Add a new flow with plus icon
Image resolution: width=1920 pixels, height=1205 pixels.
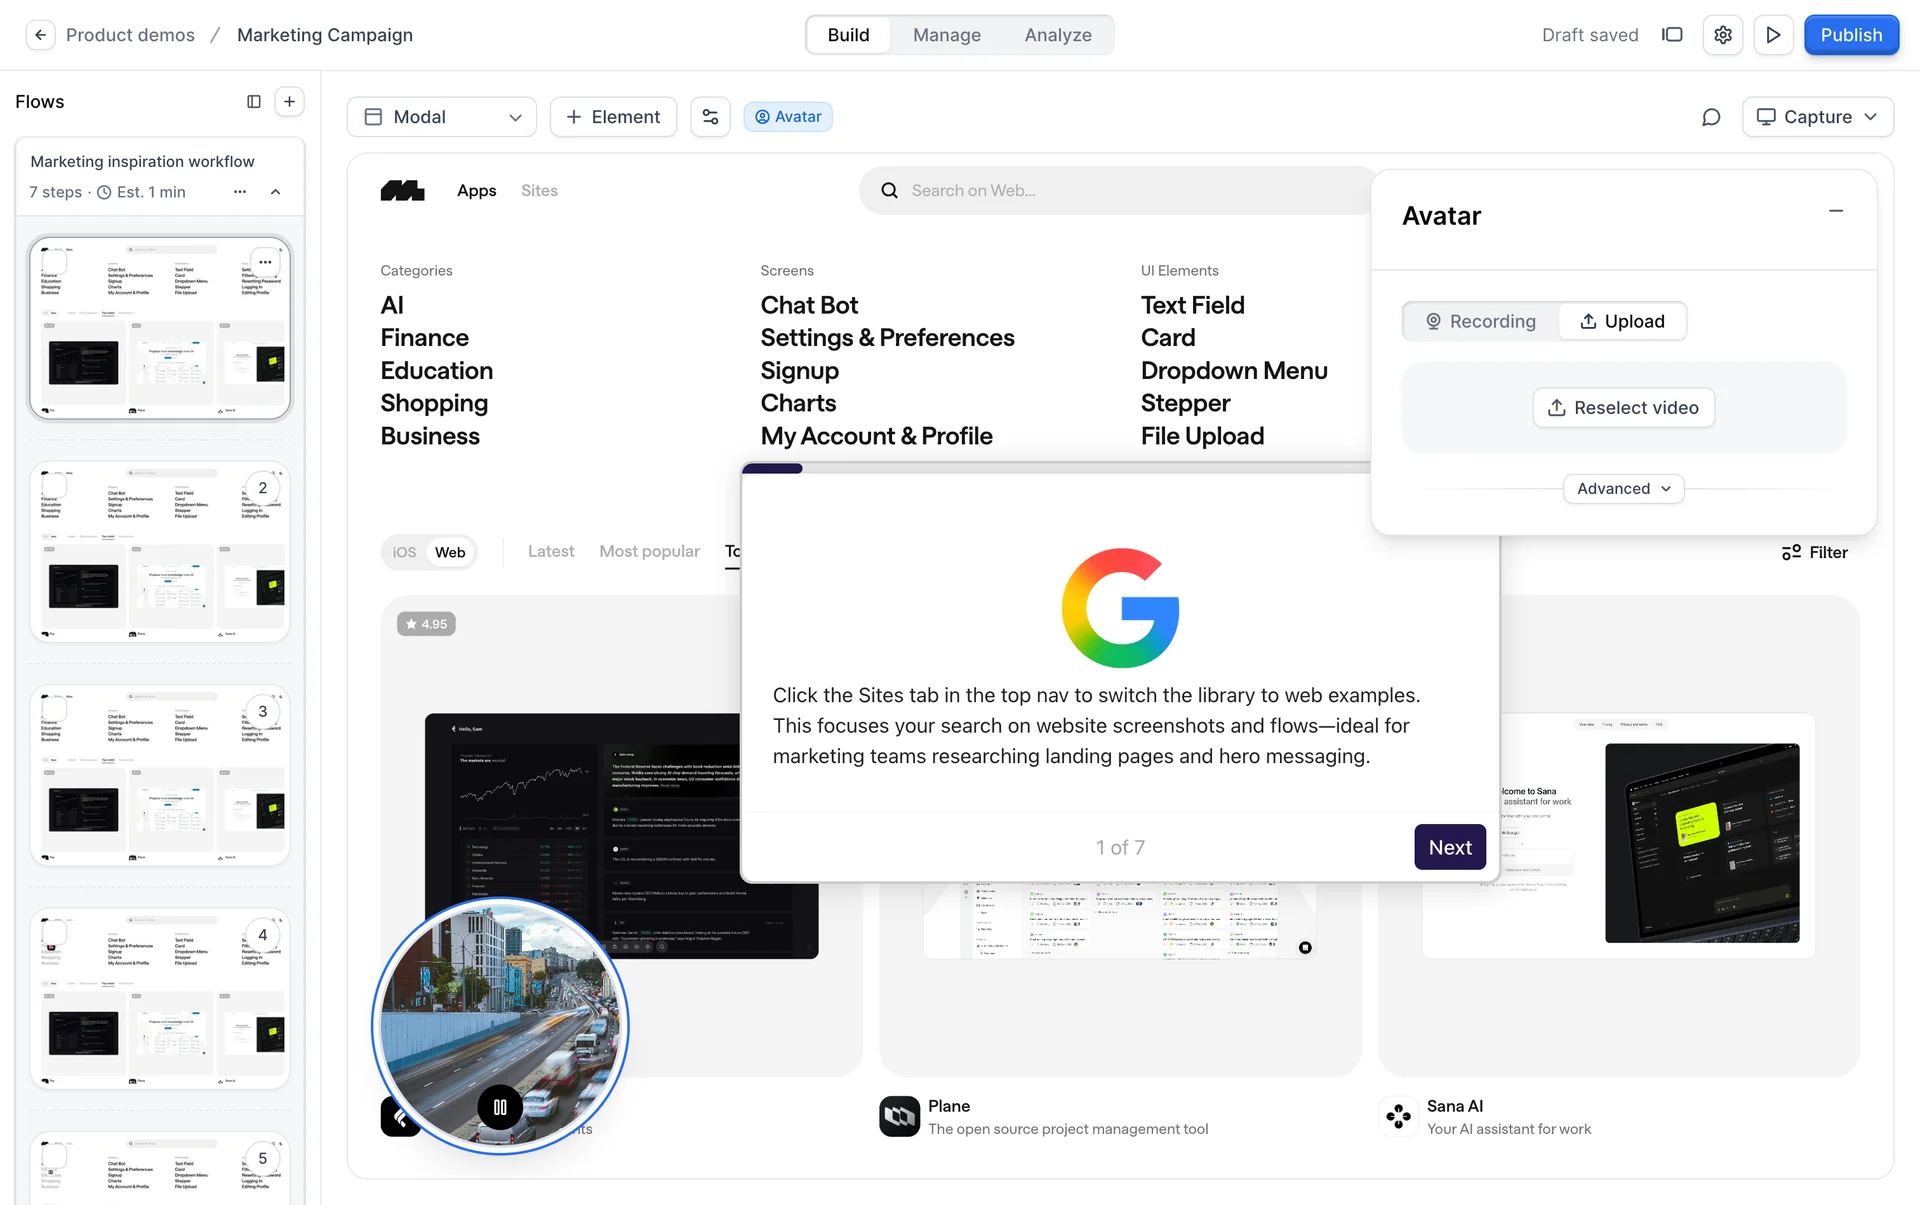pos(289,101)
